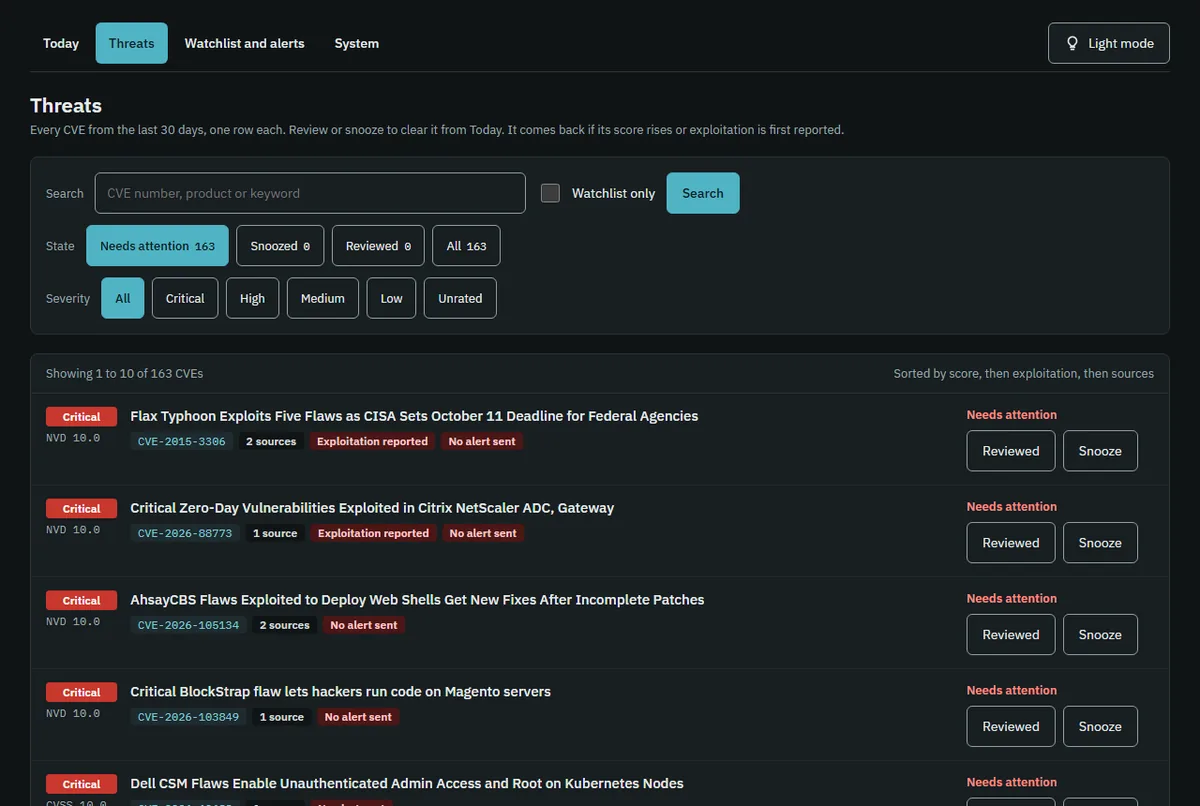Select the Threats tab
The image size is (1200, 806).
[132, 43]
